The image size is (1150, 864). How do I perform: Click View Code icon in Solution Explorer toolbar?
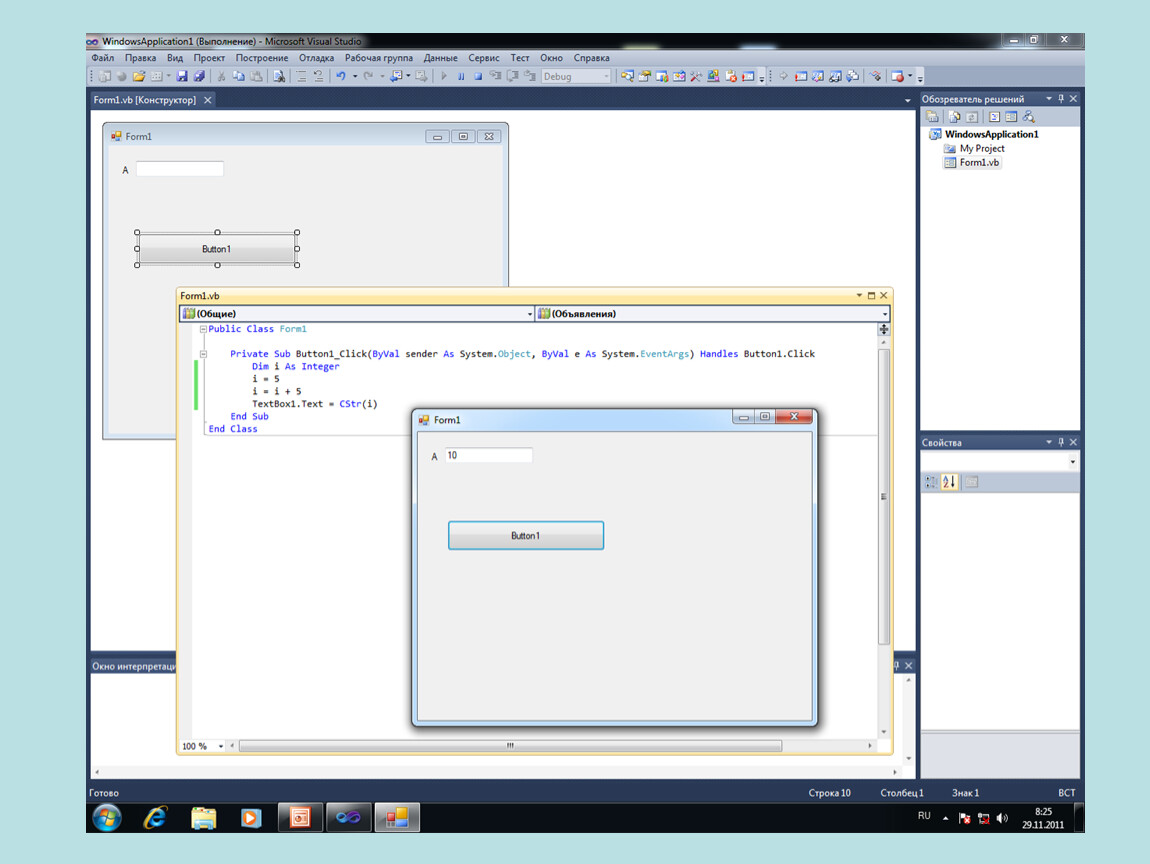(x=995, y=117)
